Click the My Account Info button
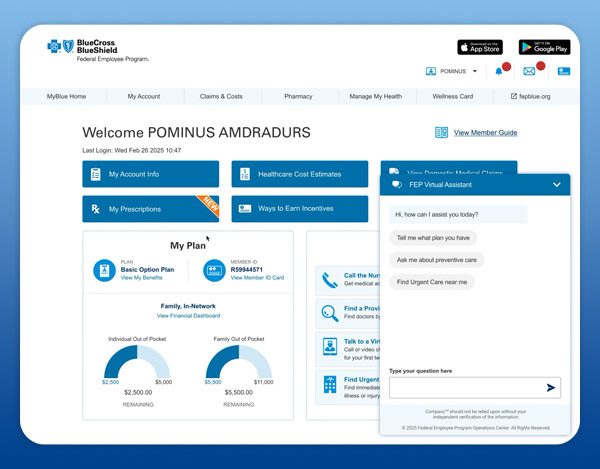The height and width of the screenshot is (469, 600). tap(151, 174)
